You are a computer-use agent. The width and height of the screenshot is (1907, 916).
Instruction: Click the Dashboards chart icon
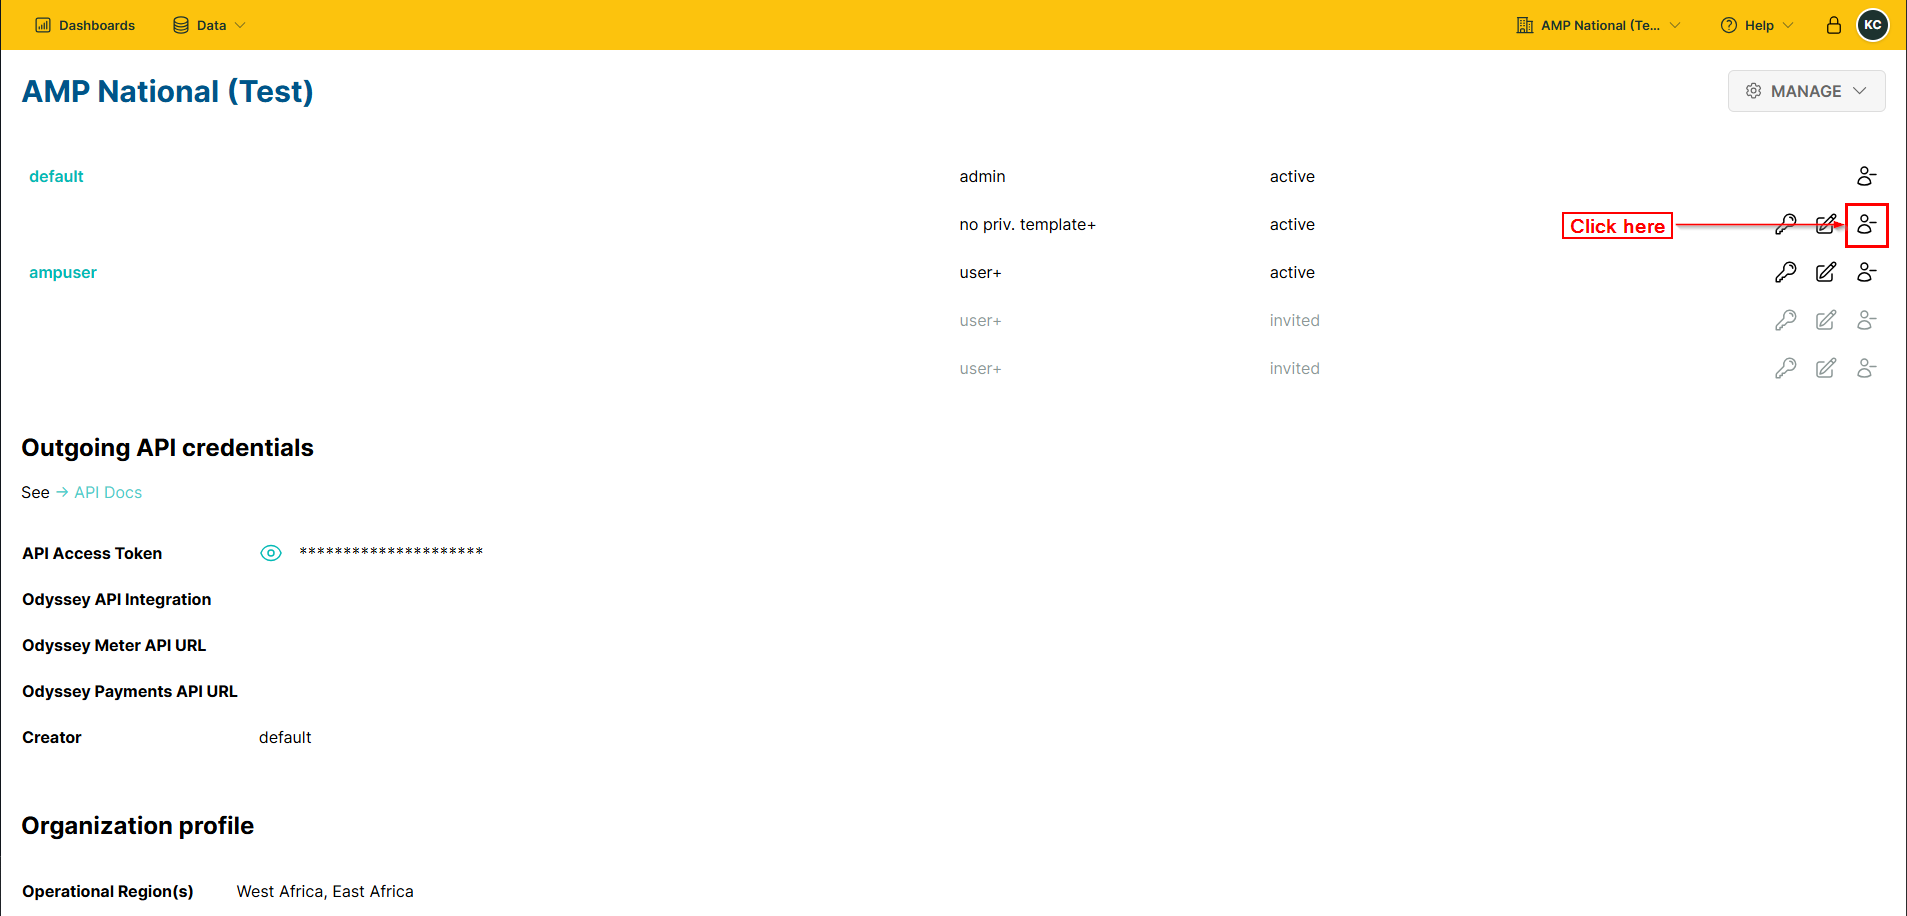(43, 25)
